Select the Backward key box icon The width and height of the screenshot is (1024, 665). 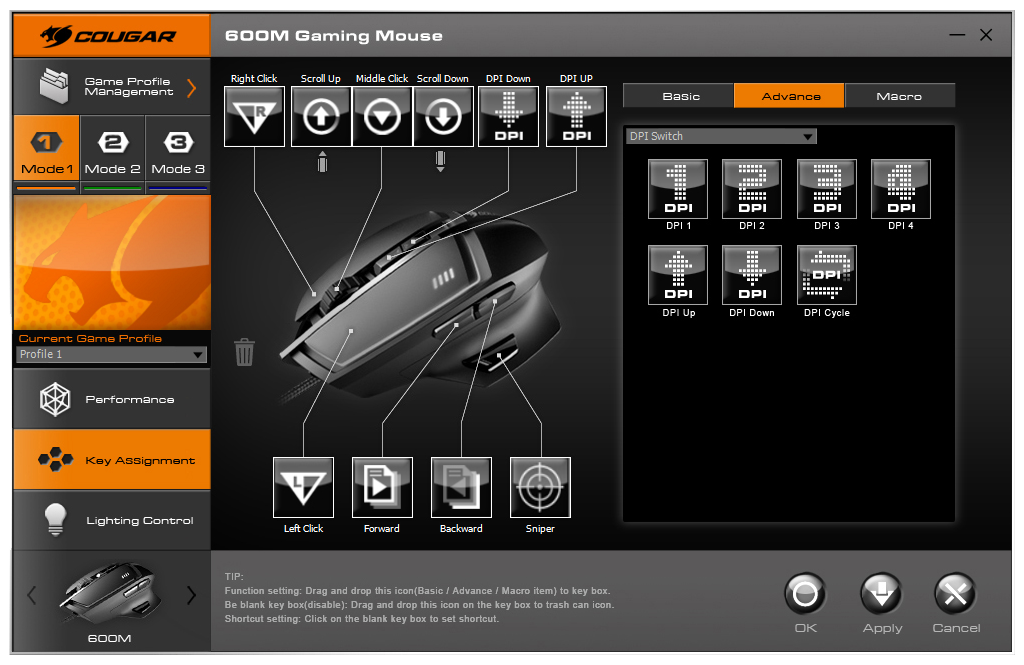(x=461, y=487)
